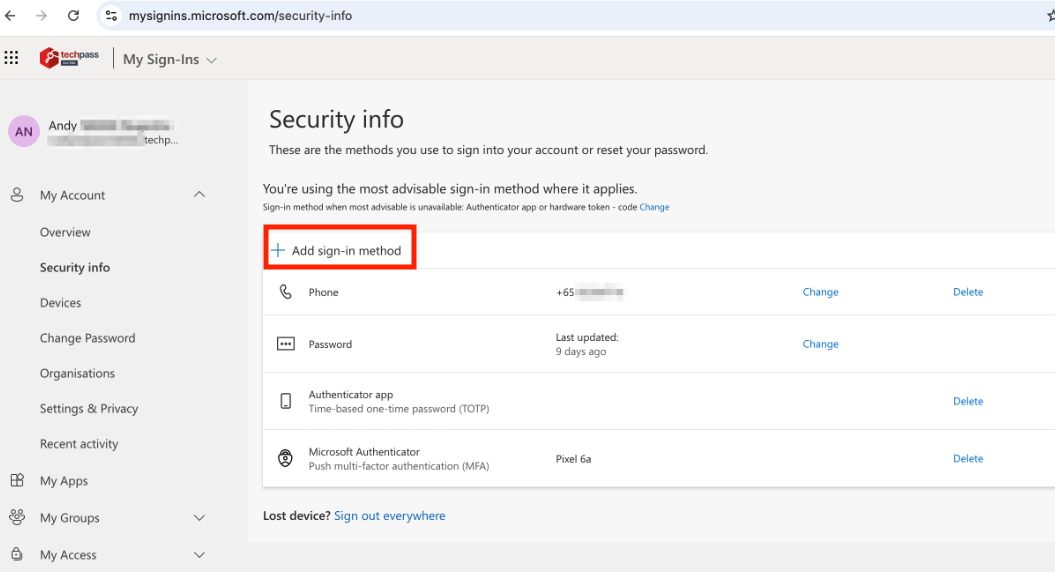Click the Microsoft Authenticator row icon
Viewport: 1055px width, 572px height.
[x=286, y=459]
